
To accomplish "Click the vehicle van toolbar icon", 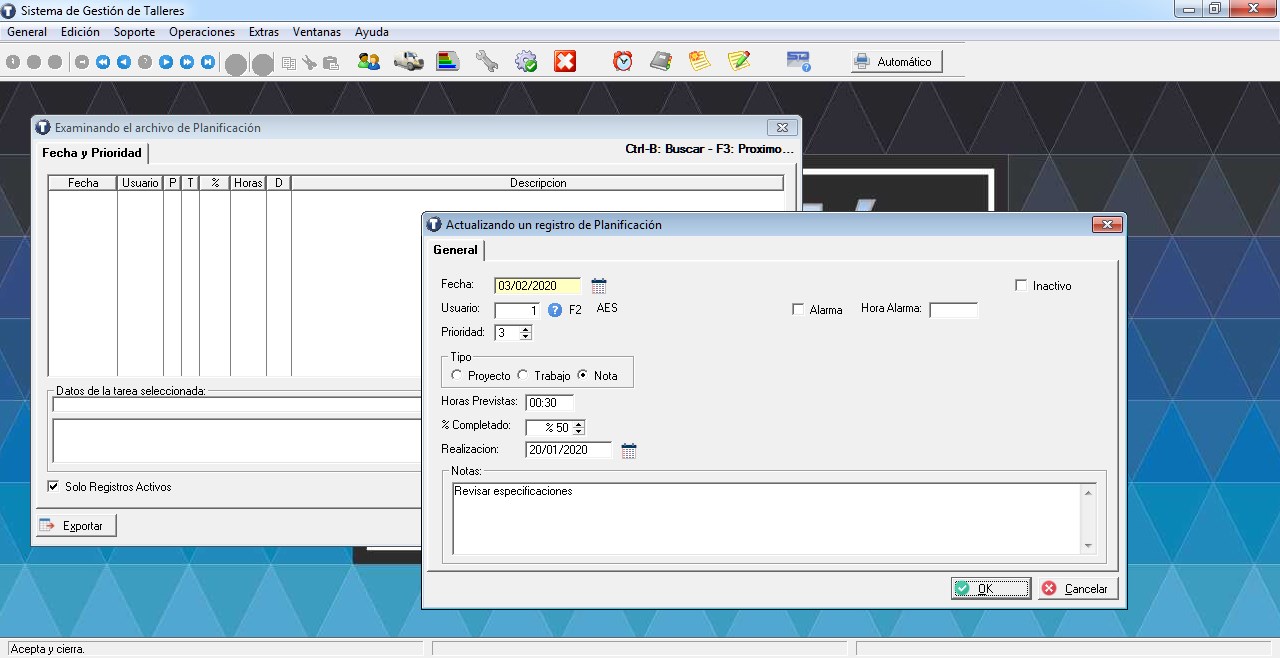I will click(408, 62).
